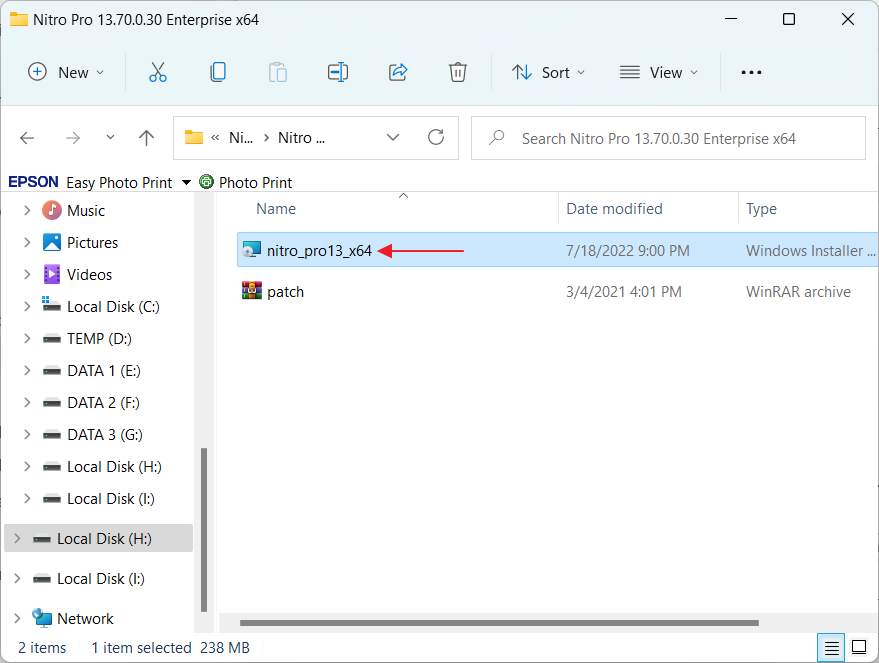Go up one folder level arrow
This screenshot has width=879, height=663.
point(146,138)
